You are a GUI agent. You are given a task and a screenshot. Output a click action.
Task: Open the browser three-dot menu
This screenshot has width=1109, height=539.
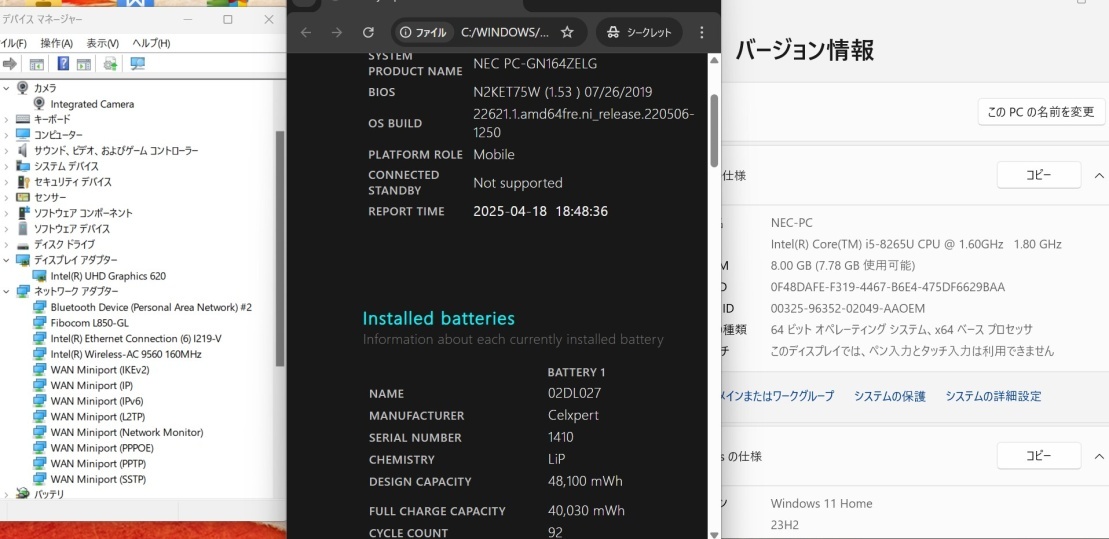[x=702, y=33]
